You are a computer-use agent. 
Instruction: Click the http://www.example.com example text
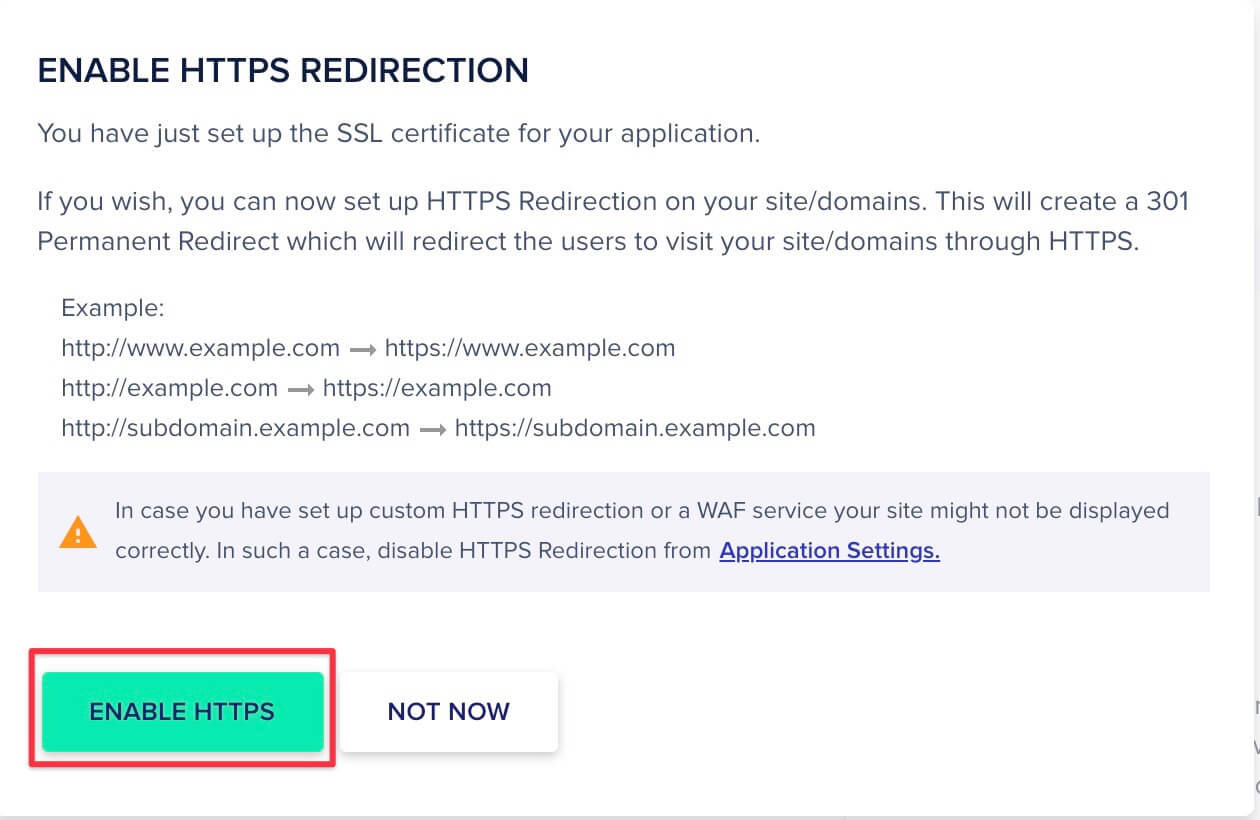pyautogui.click(x=201, y=348)
